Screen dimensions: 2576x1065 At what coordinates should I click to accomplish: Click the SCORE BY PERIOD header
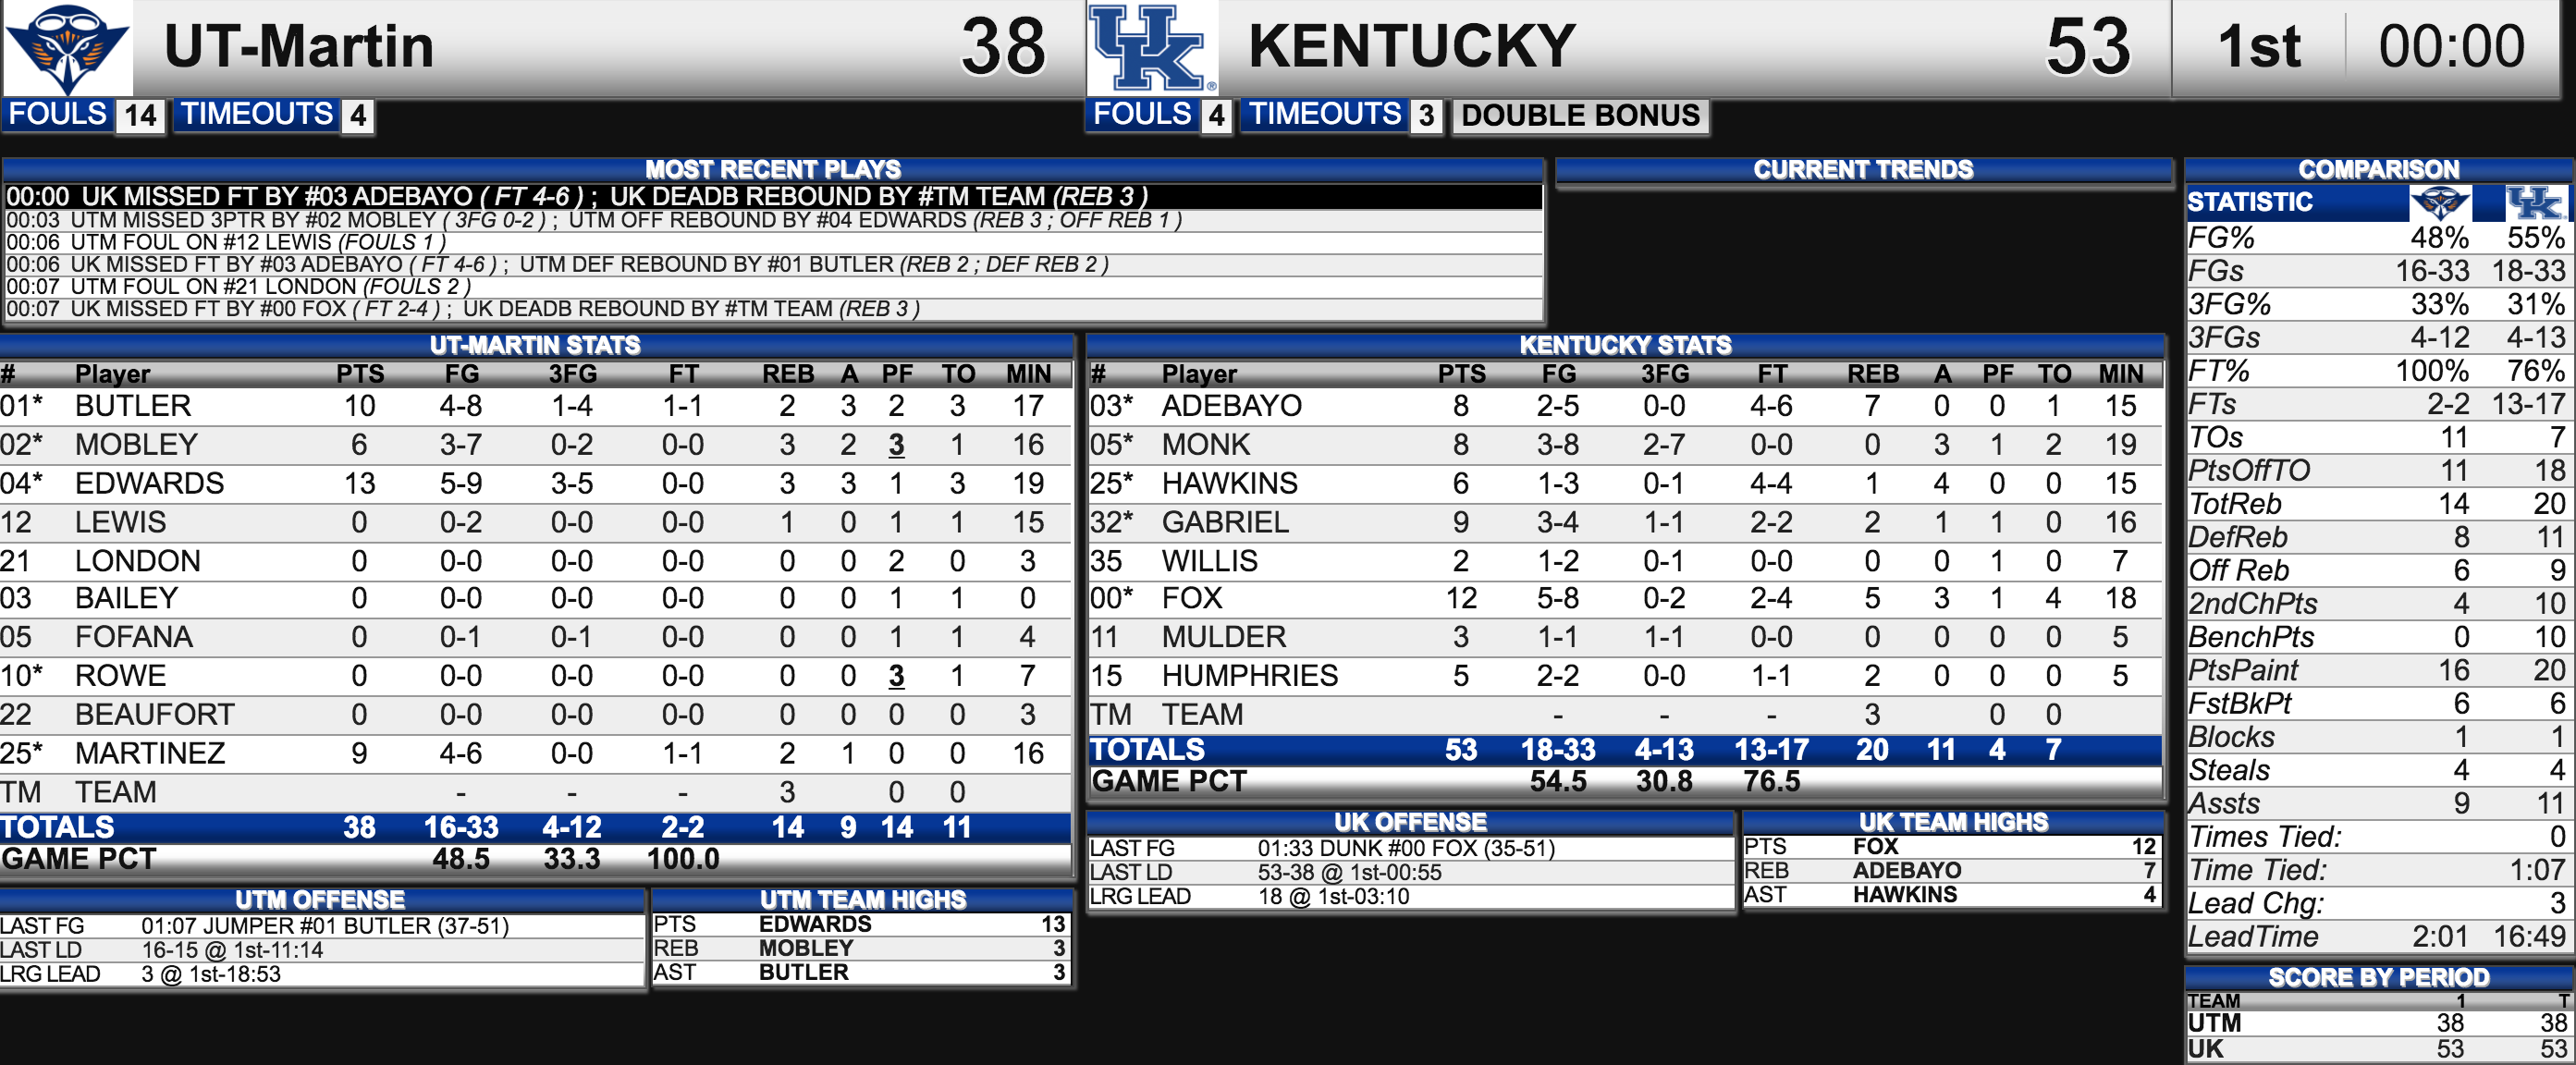click(2377, 978)
